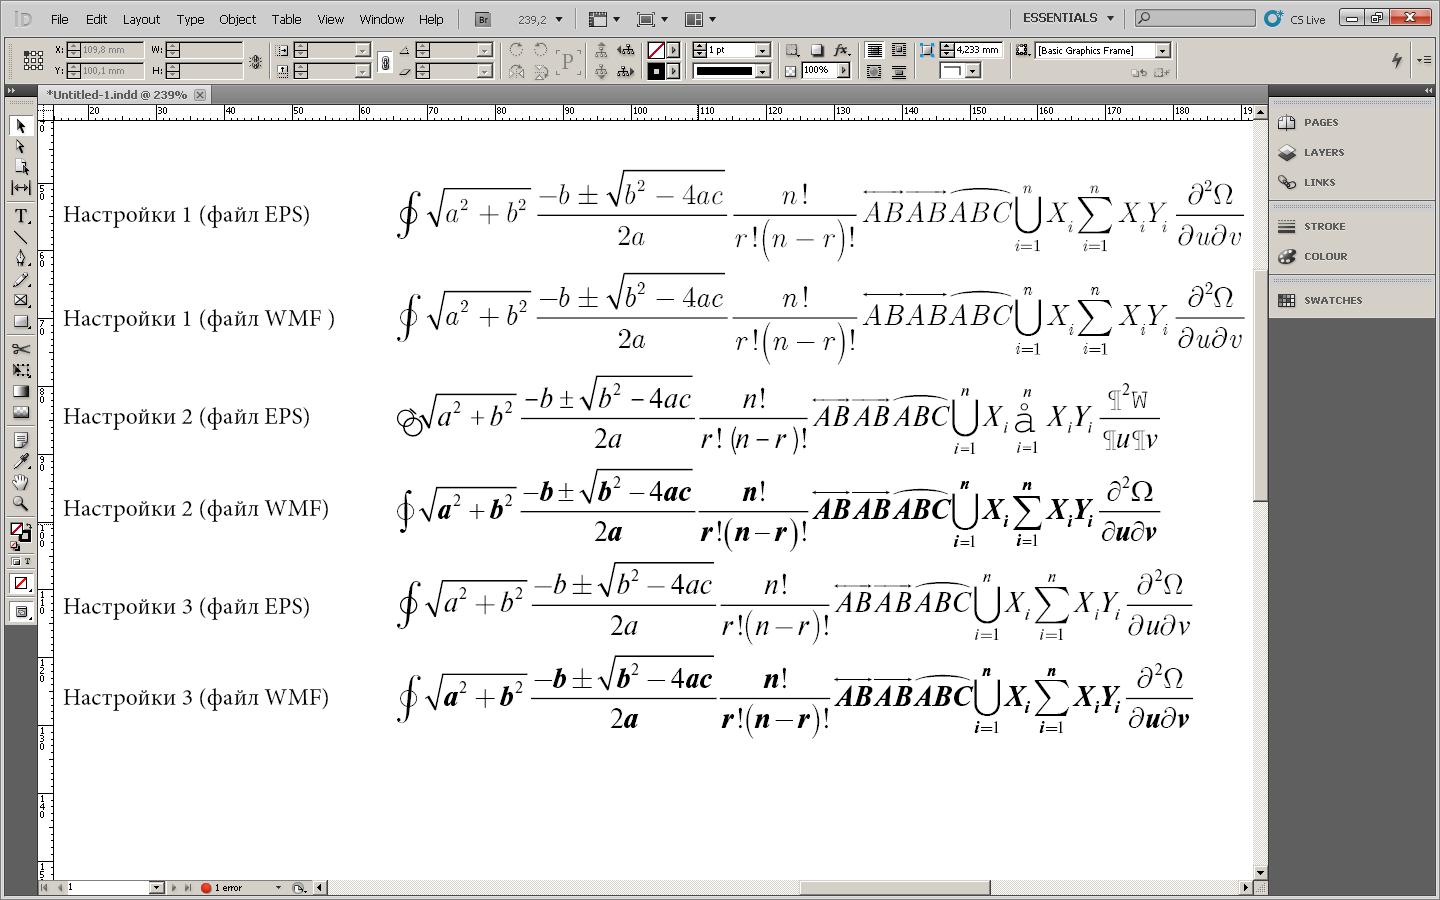Open the File menu
The width and height of the screenshot is (1440, 900).
pos(60,19)
